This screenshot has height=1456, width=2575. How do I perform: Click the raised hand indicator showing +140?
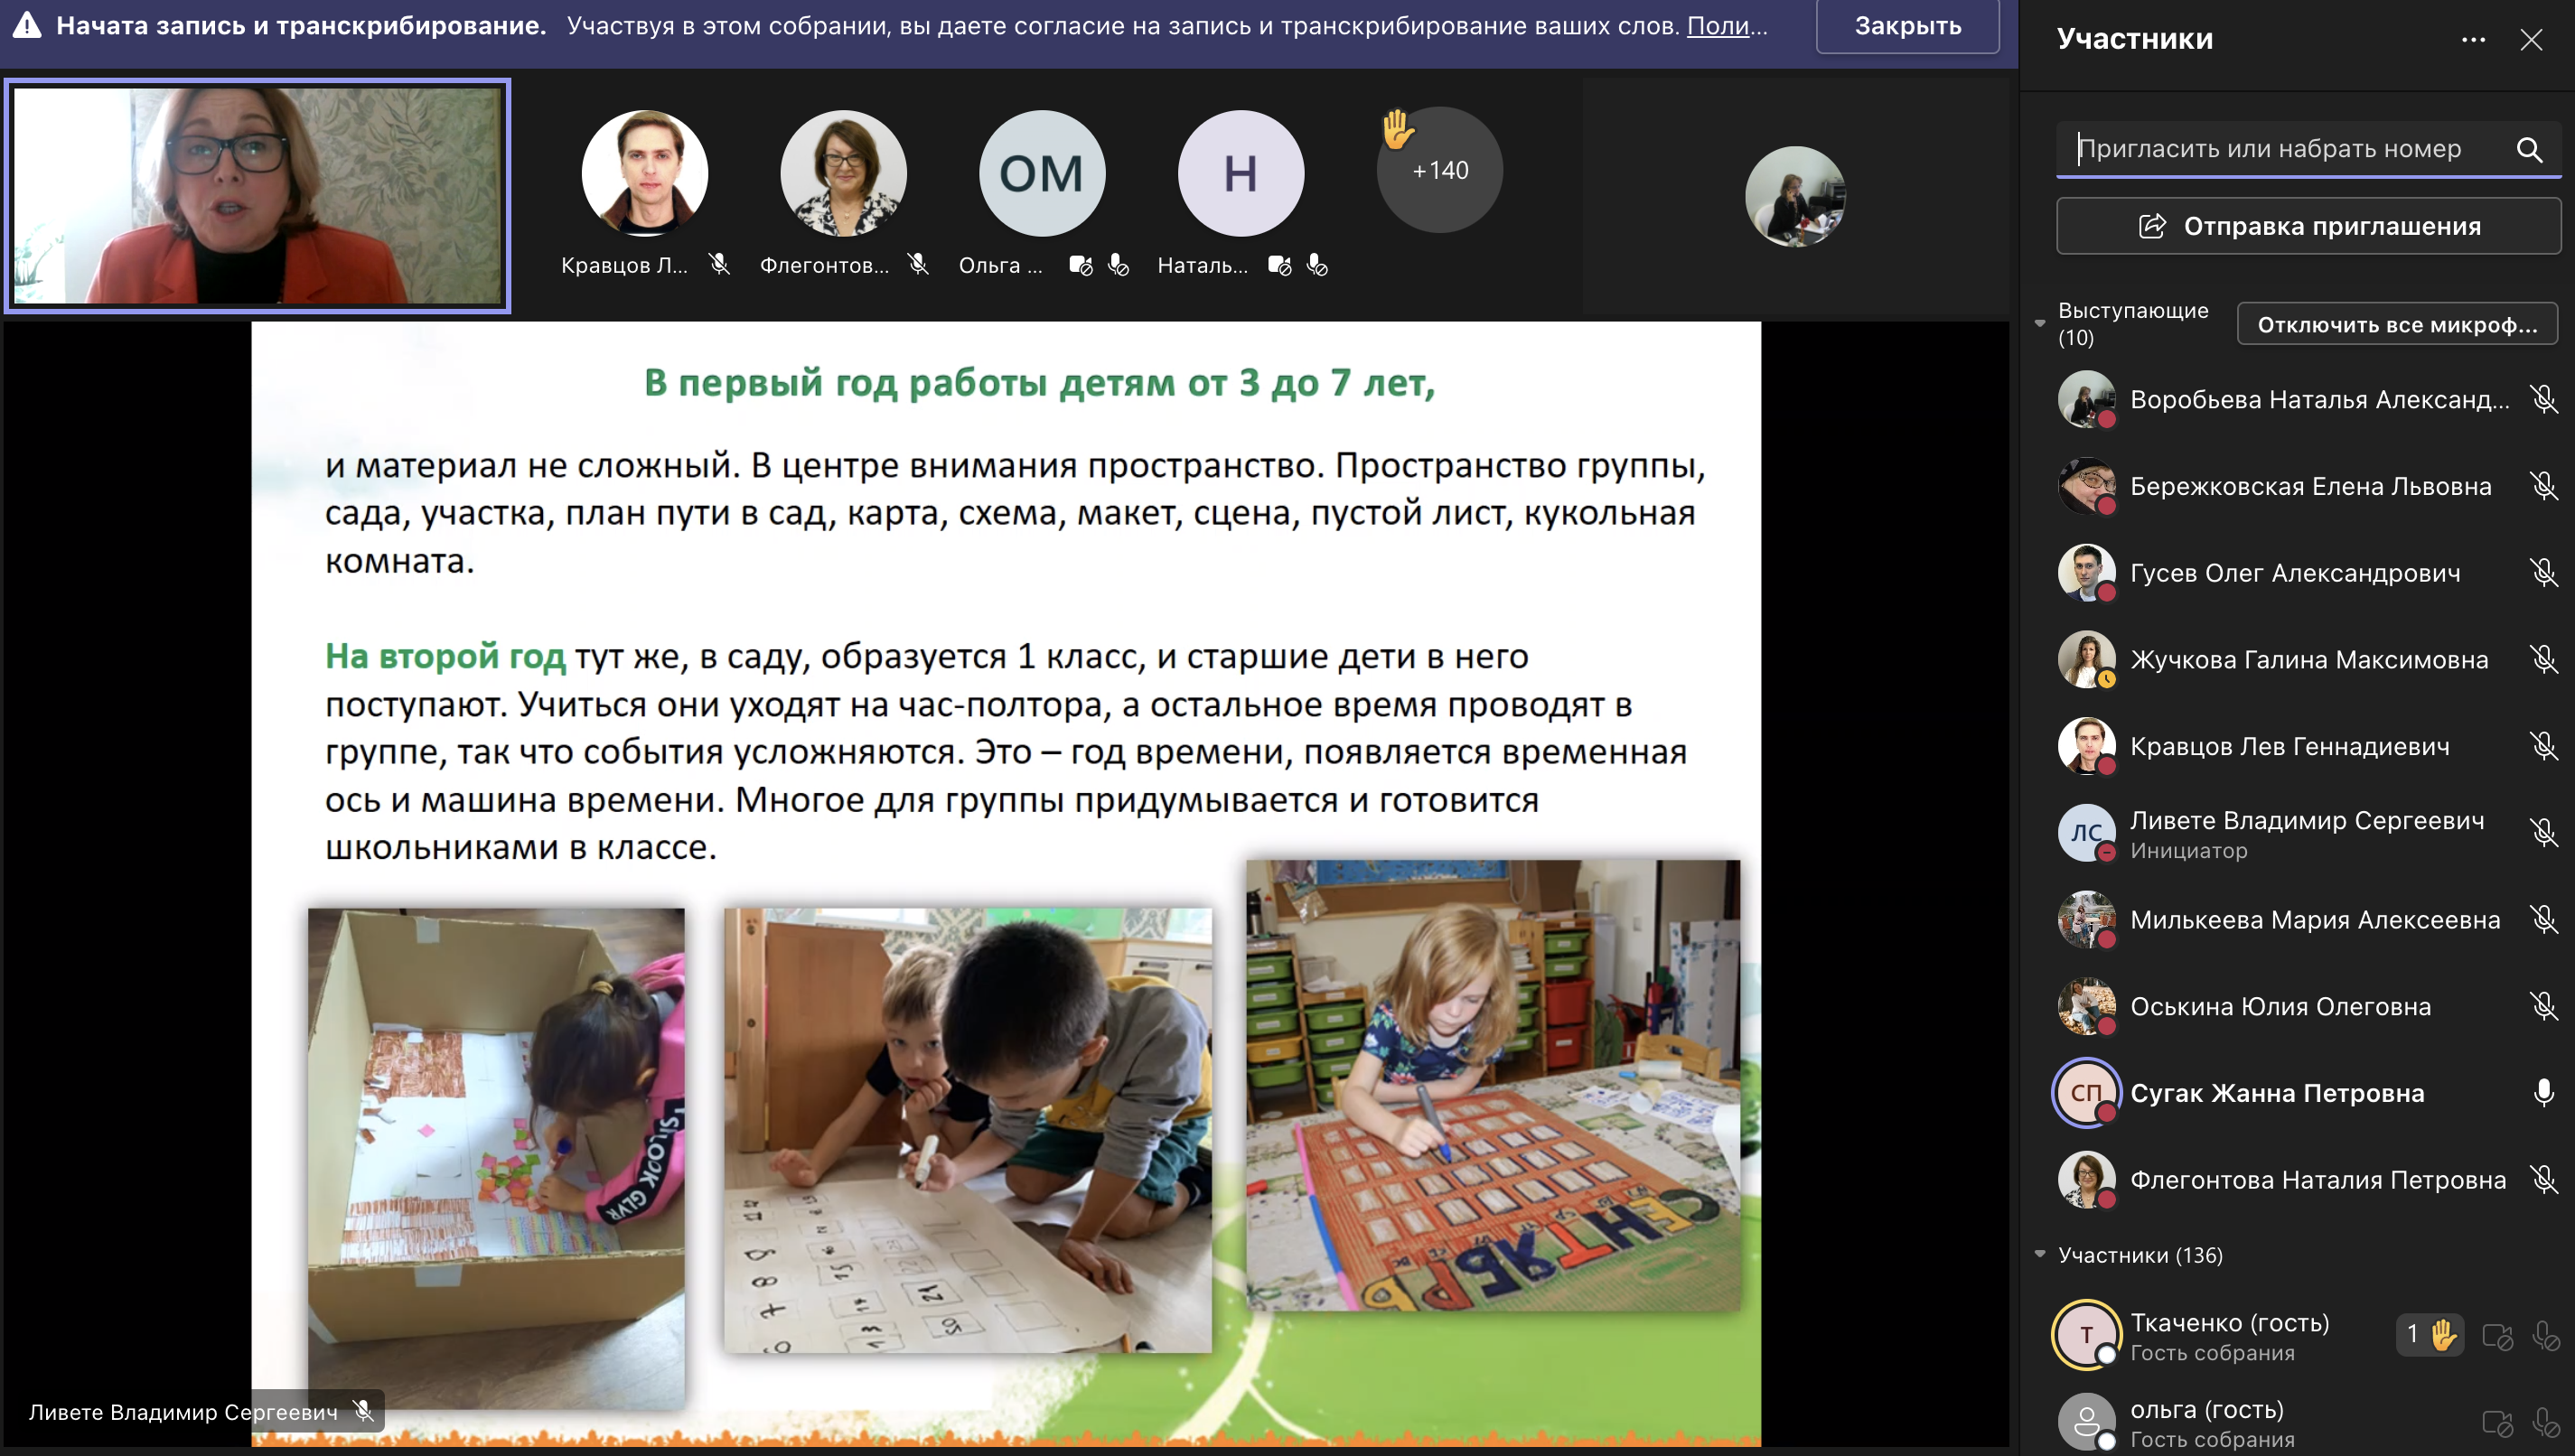pyautogui.click(x=1438, y=169)
